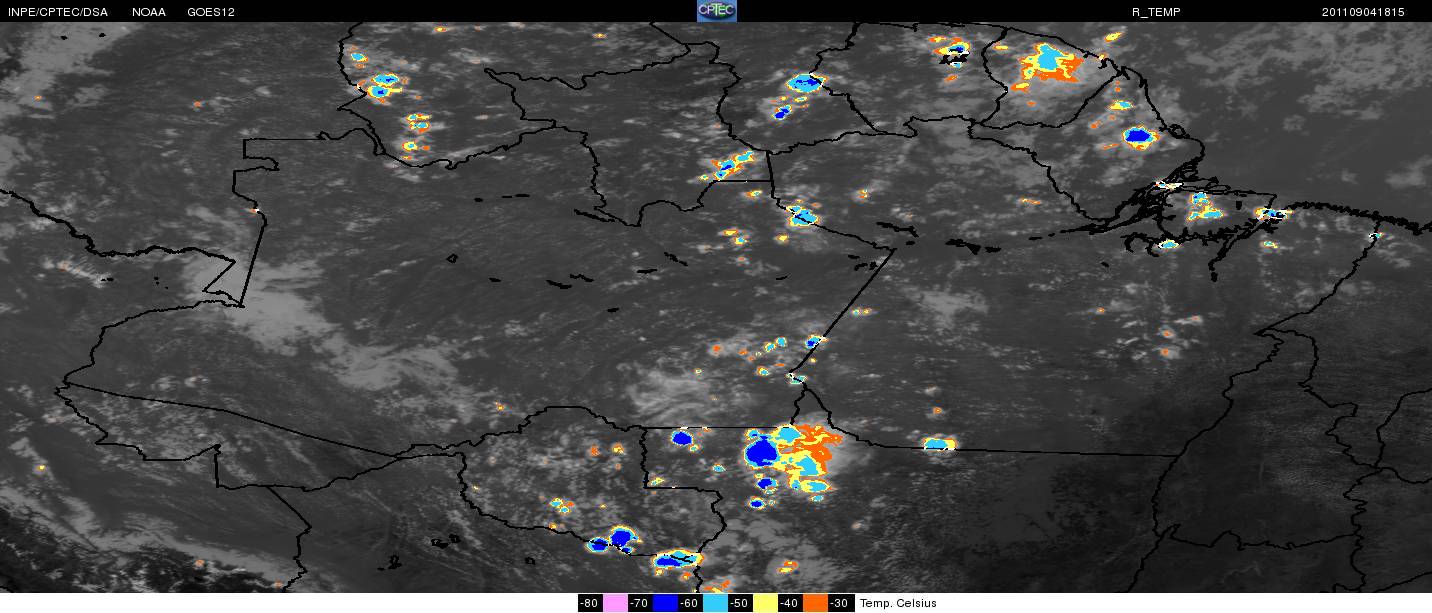Click the NOAA header text

coord(148,12)
